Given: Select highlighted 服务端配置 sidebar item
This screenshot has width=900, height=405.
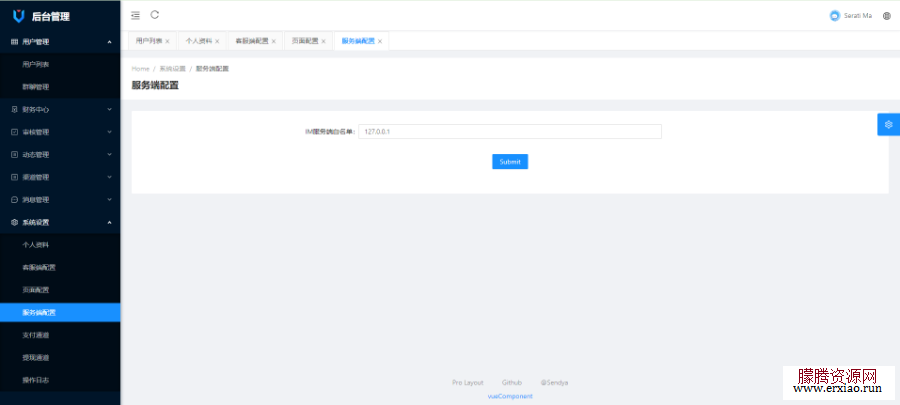Looking at the screenshot, I should point(60,313).
